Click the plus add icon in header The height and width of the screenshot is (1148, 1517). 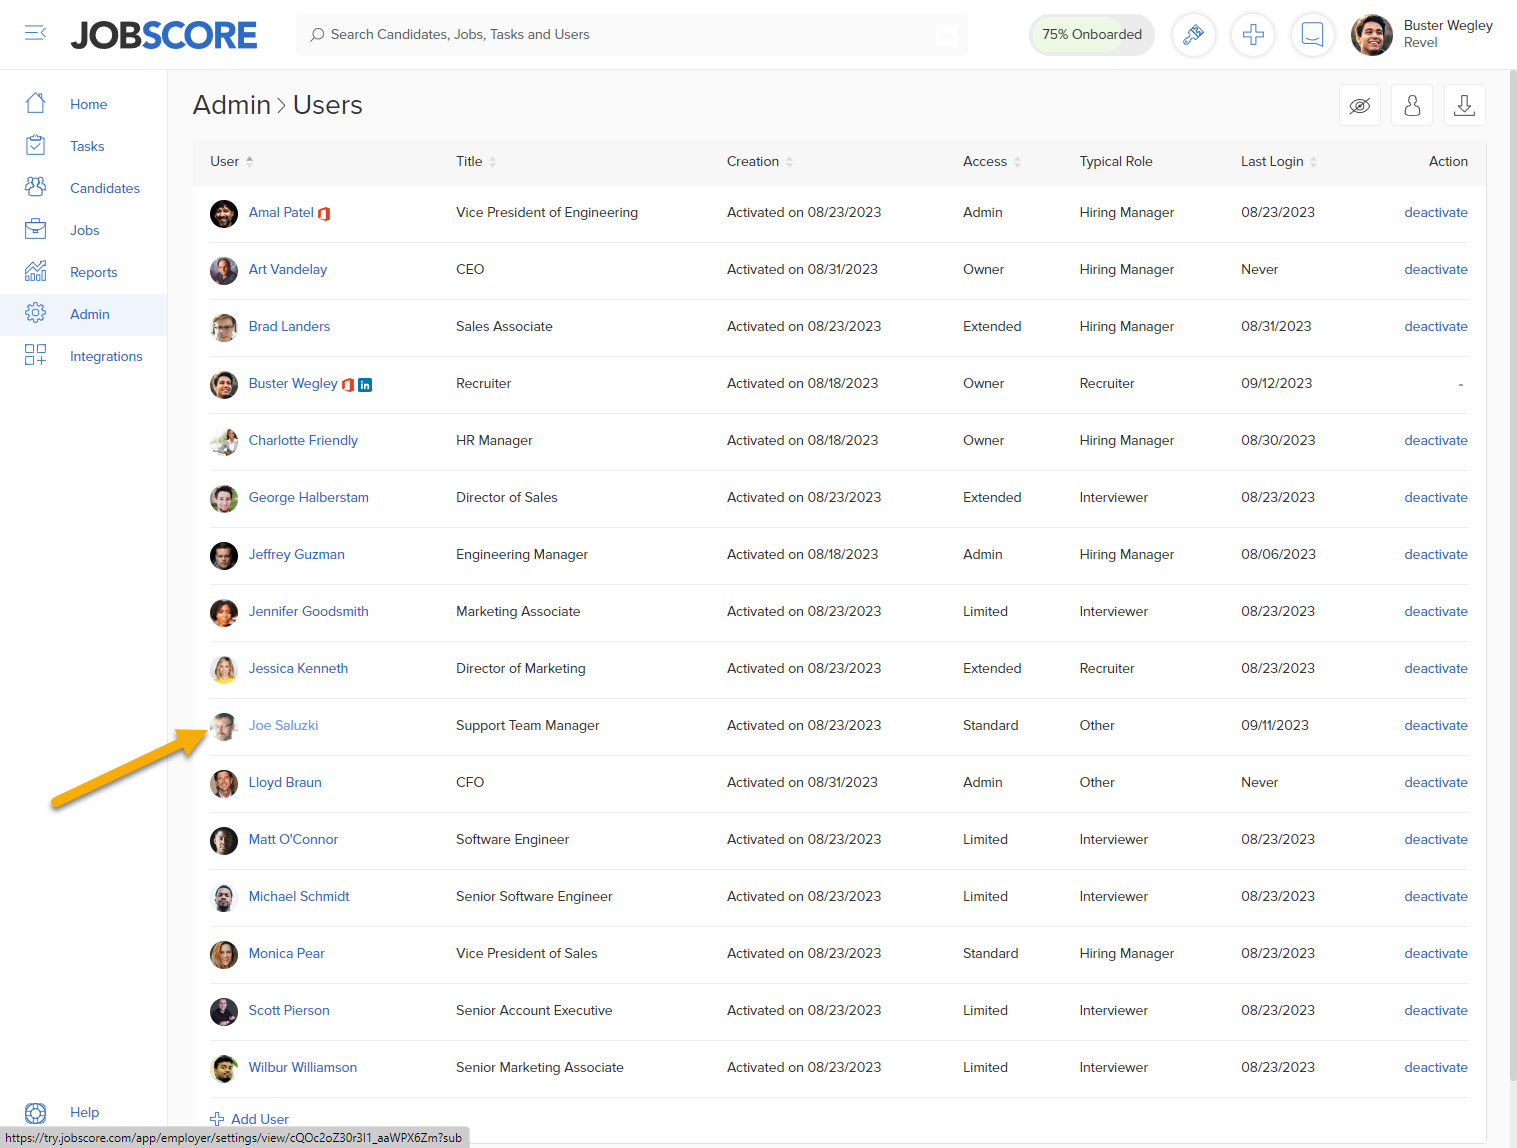pyautogui.click(x=1253, y=35)
